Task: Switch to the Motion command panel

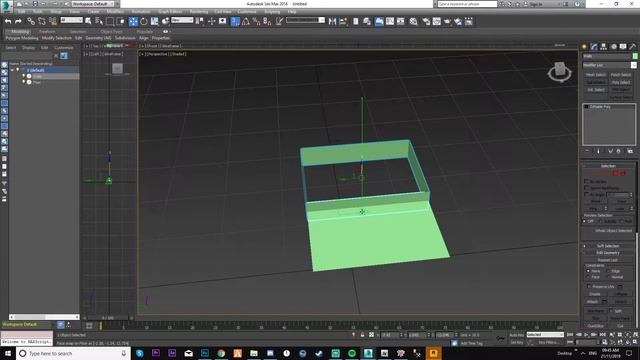Action: pyautogui.click(x=613, y=47)
